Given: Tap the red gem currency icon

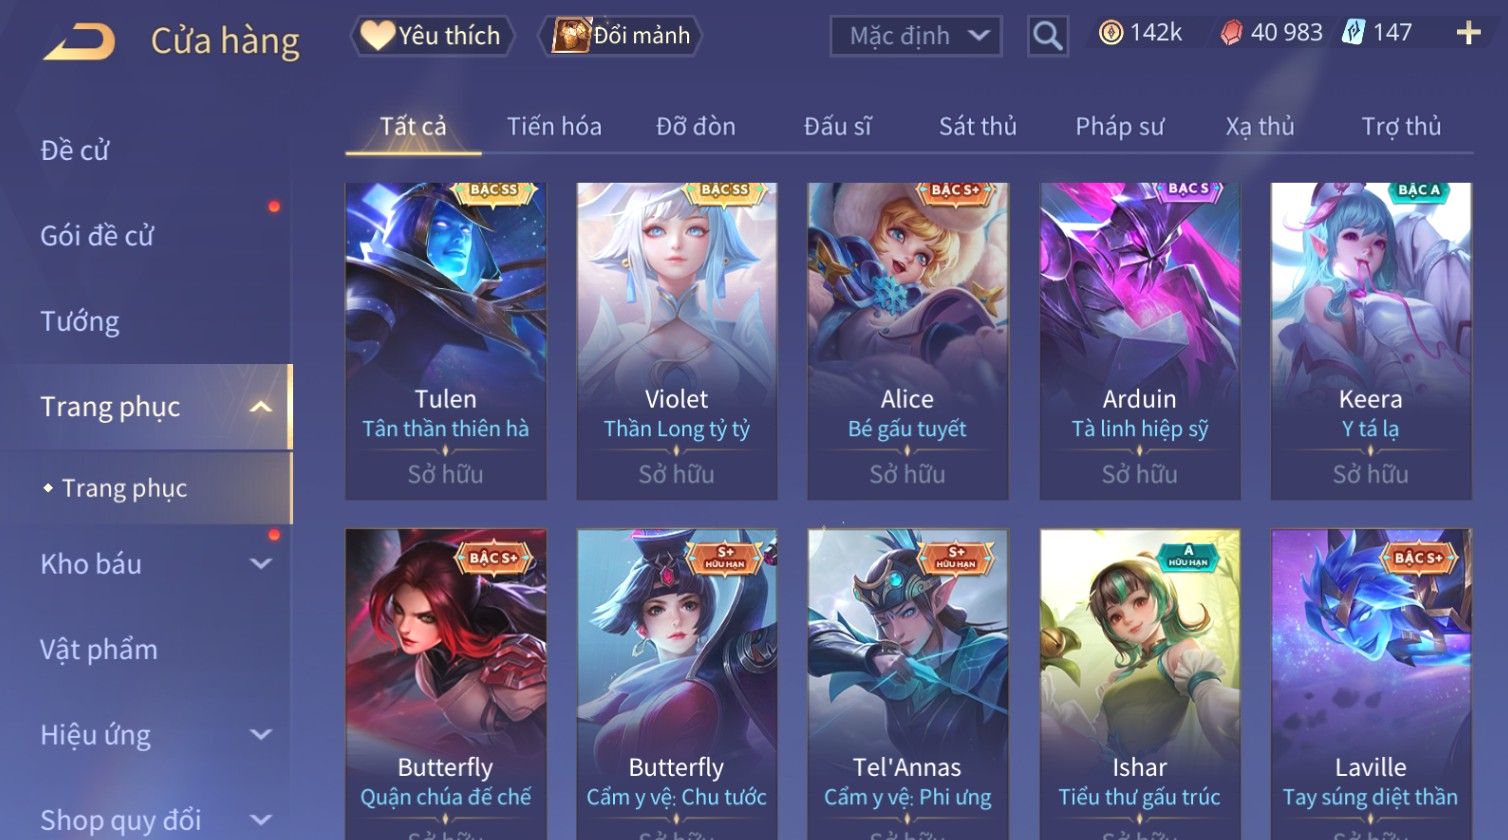Looking at the screenshot, I should pos(1231,33).
